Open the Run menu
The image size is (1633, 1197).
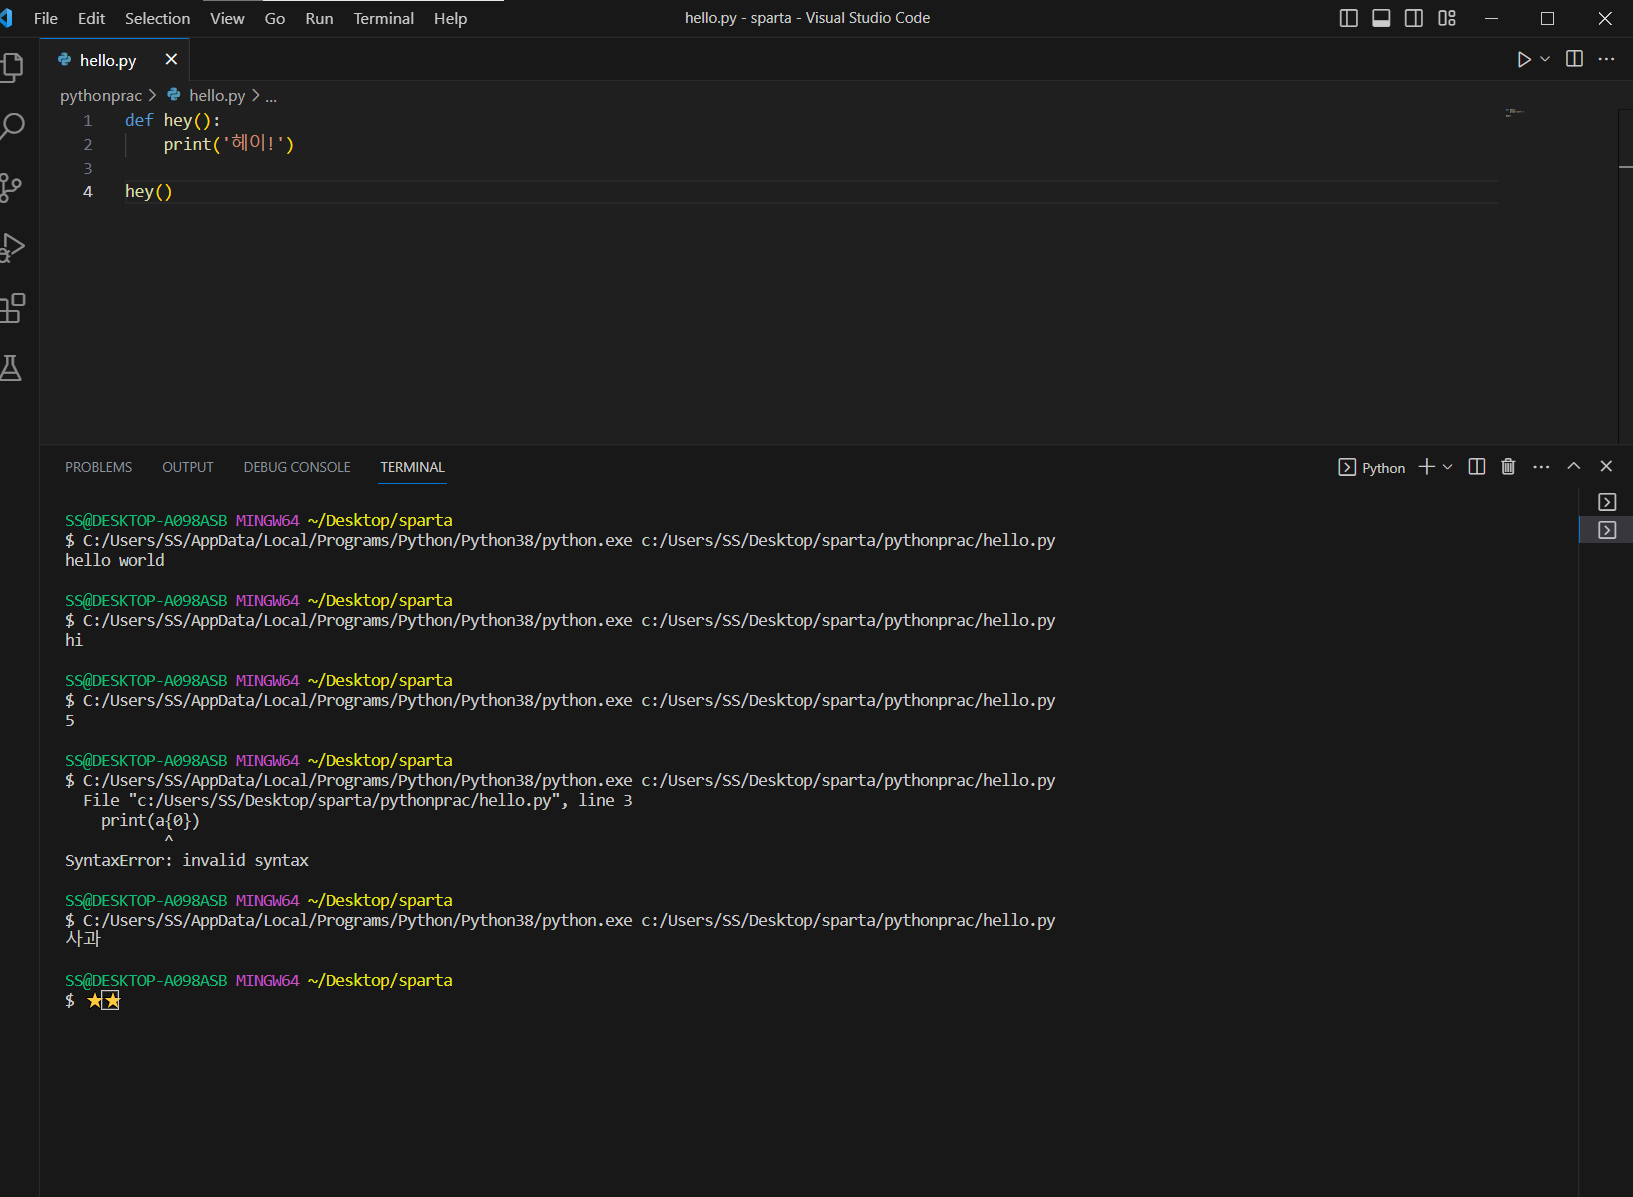point(319,18)
